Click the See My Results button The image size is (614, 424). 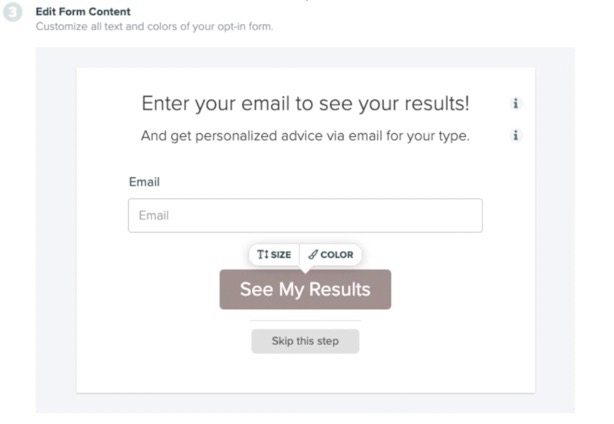(305, 289)
